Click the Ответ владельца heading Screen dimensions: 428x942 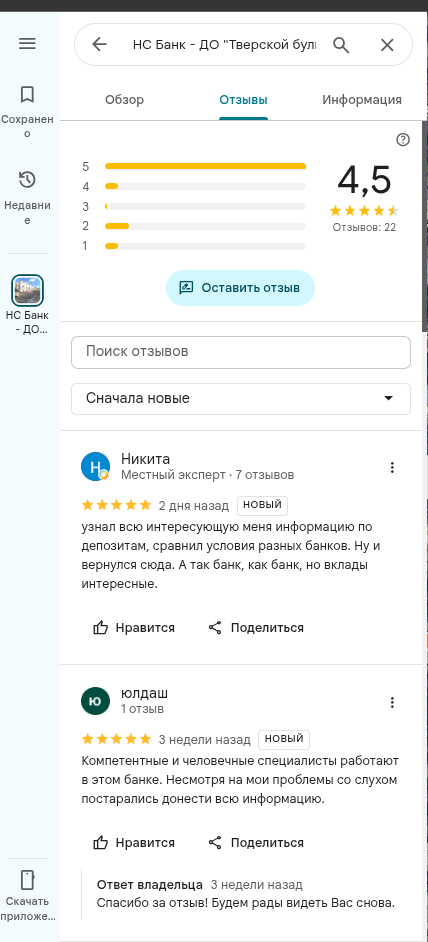150,885
